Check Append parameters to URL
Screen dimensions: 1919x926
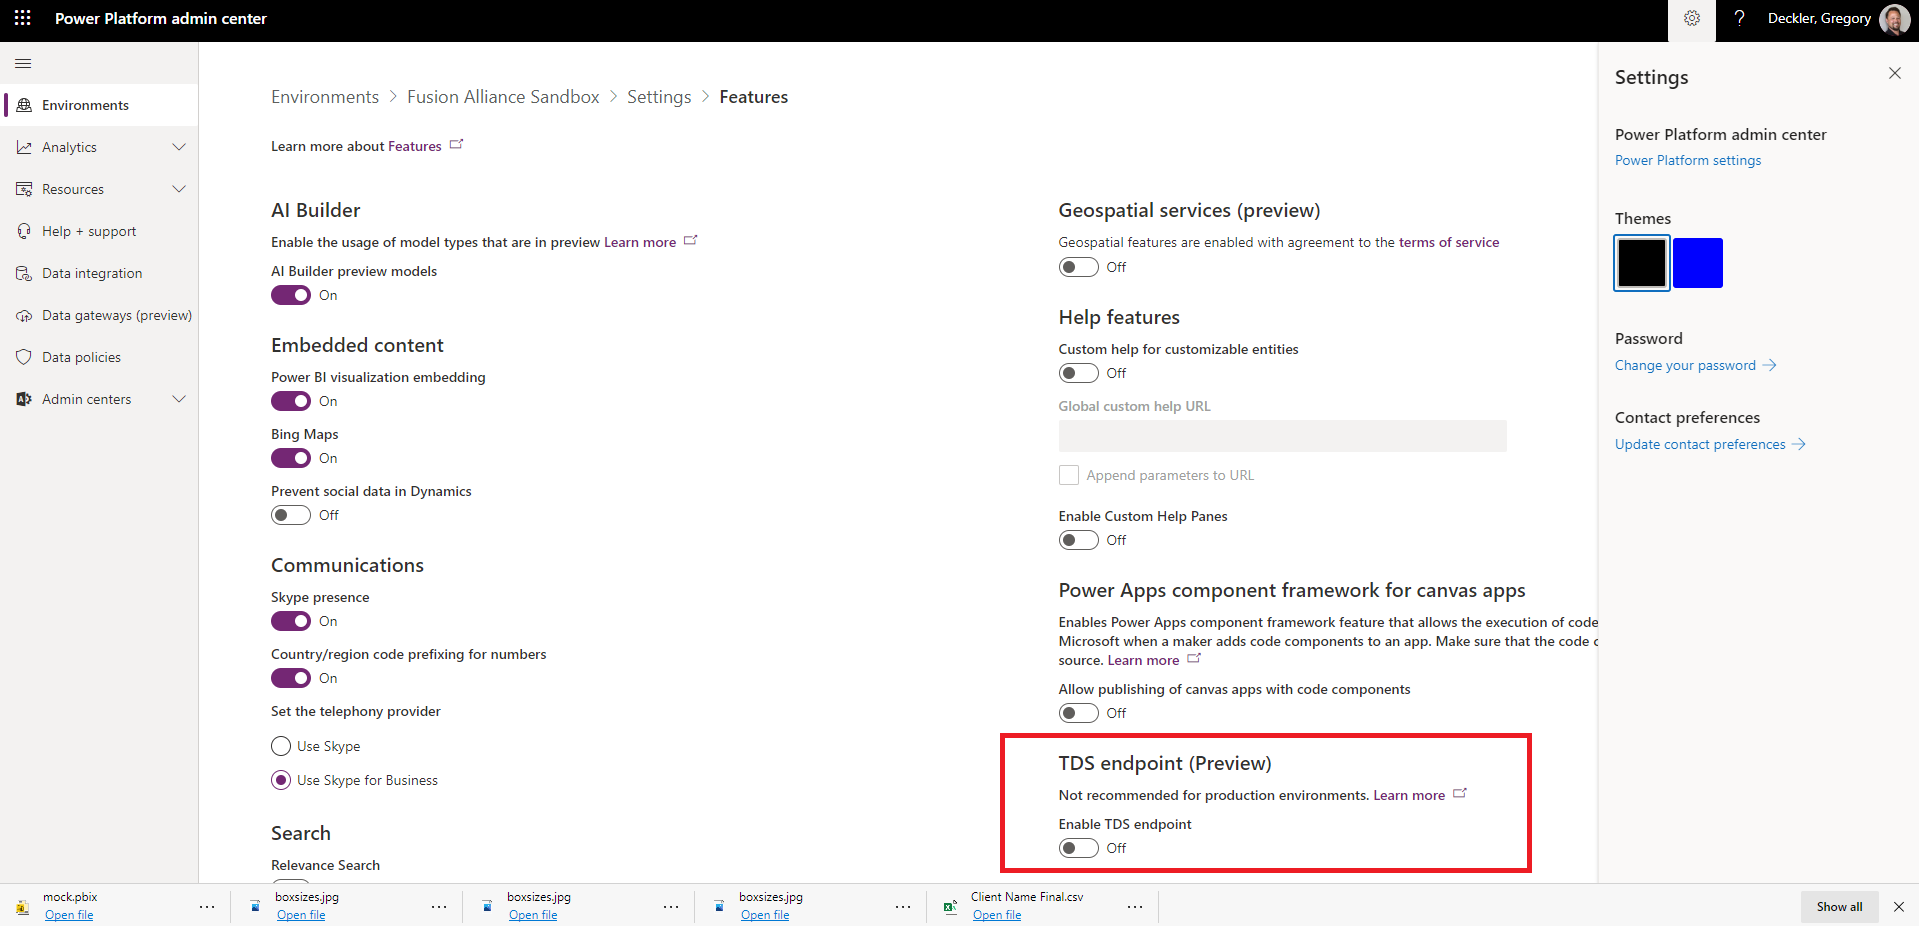(x=1069, y=475)
